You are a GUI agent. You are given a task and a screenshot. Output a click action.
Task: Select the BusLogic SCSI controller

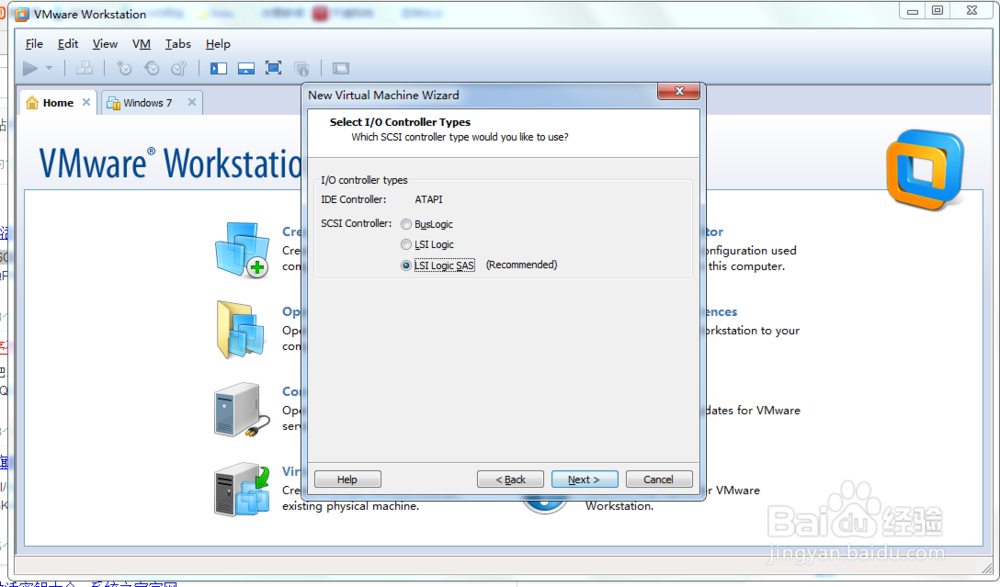pos(405,224)
